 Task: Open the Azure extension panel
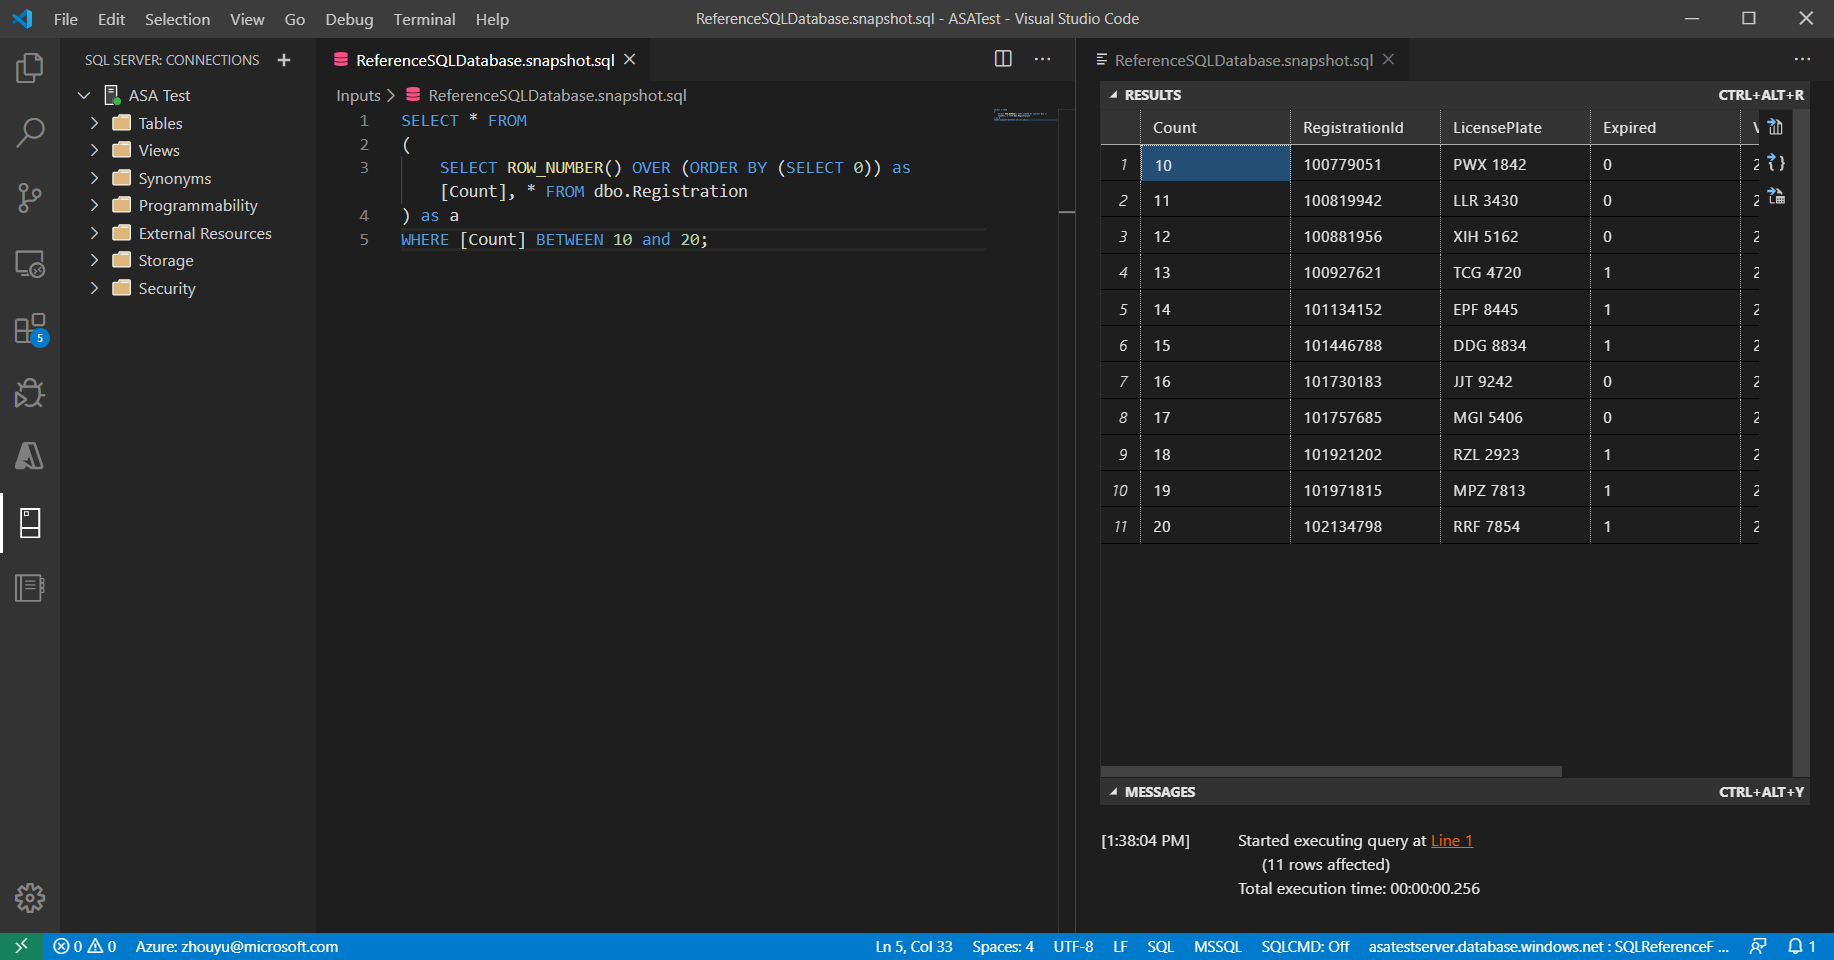30,457
